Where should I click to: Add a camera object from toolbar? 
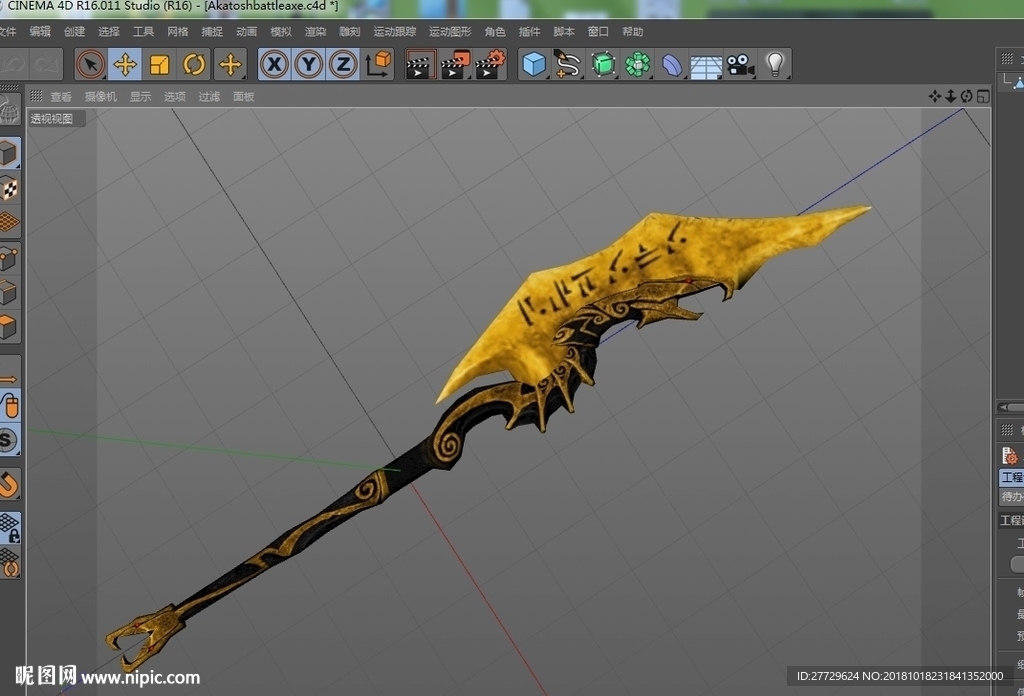(x=741, y=65)
